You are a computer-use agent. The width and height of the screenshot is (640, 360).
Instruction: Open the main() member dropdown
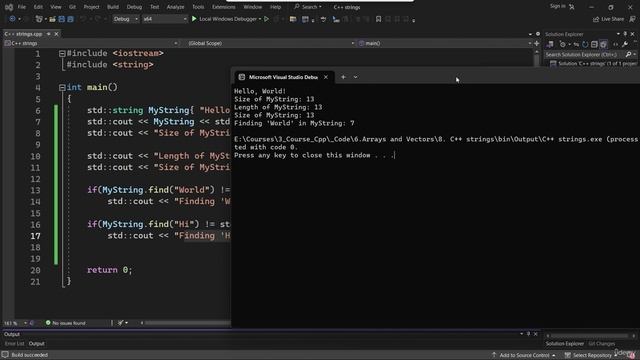(x=445, y=43)
